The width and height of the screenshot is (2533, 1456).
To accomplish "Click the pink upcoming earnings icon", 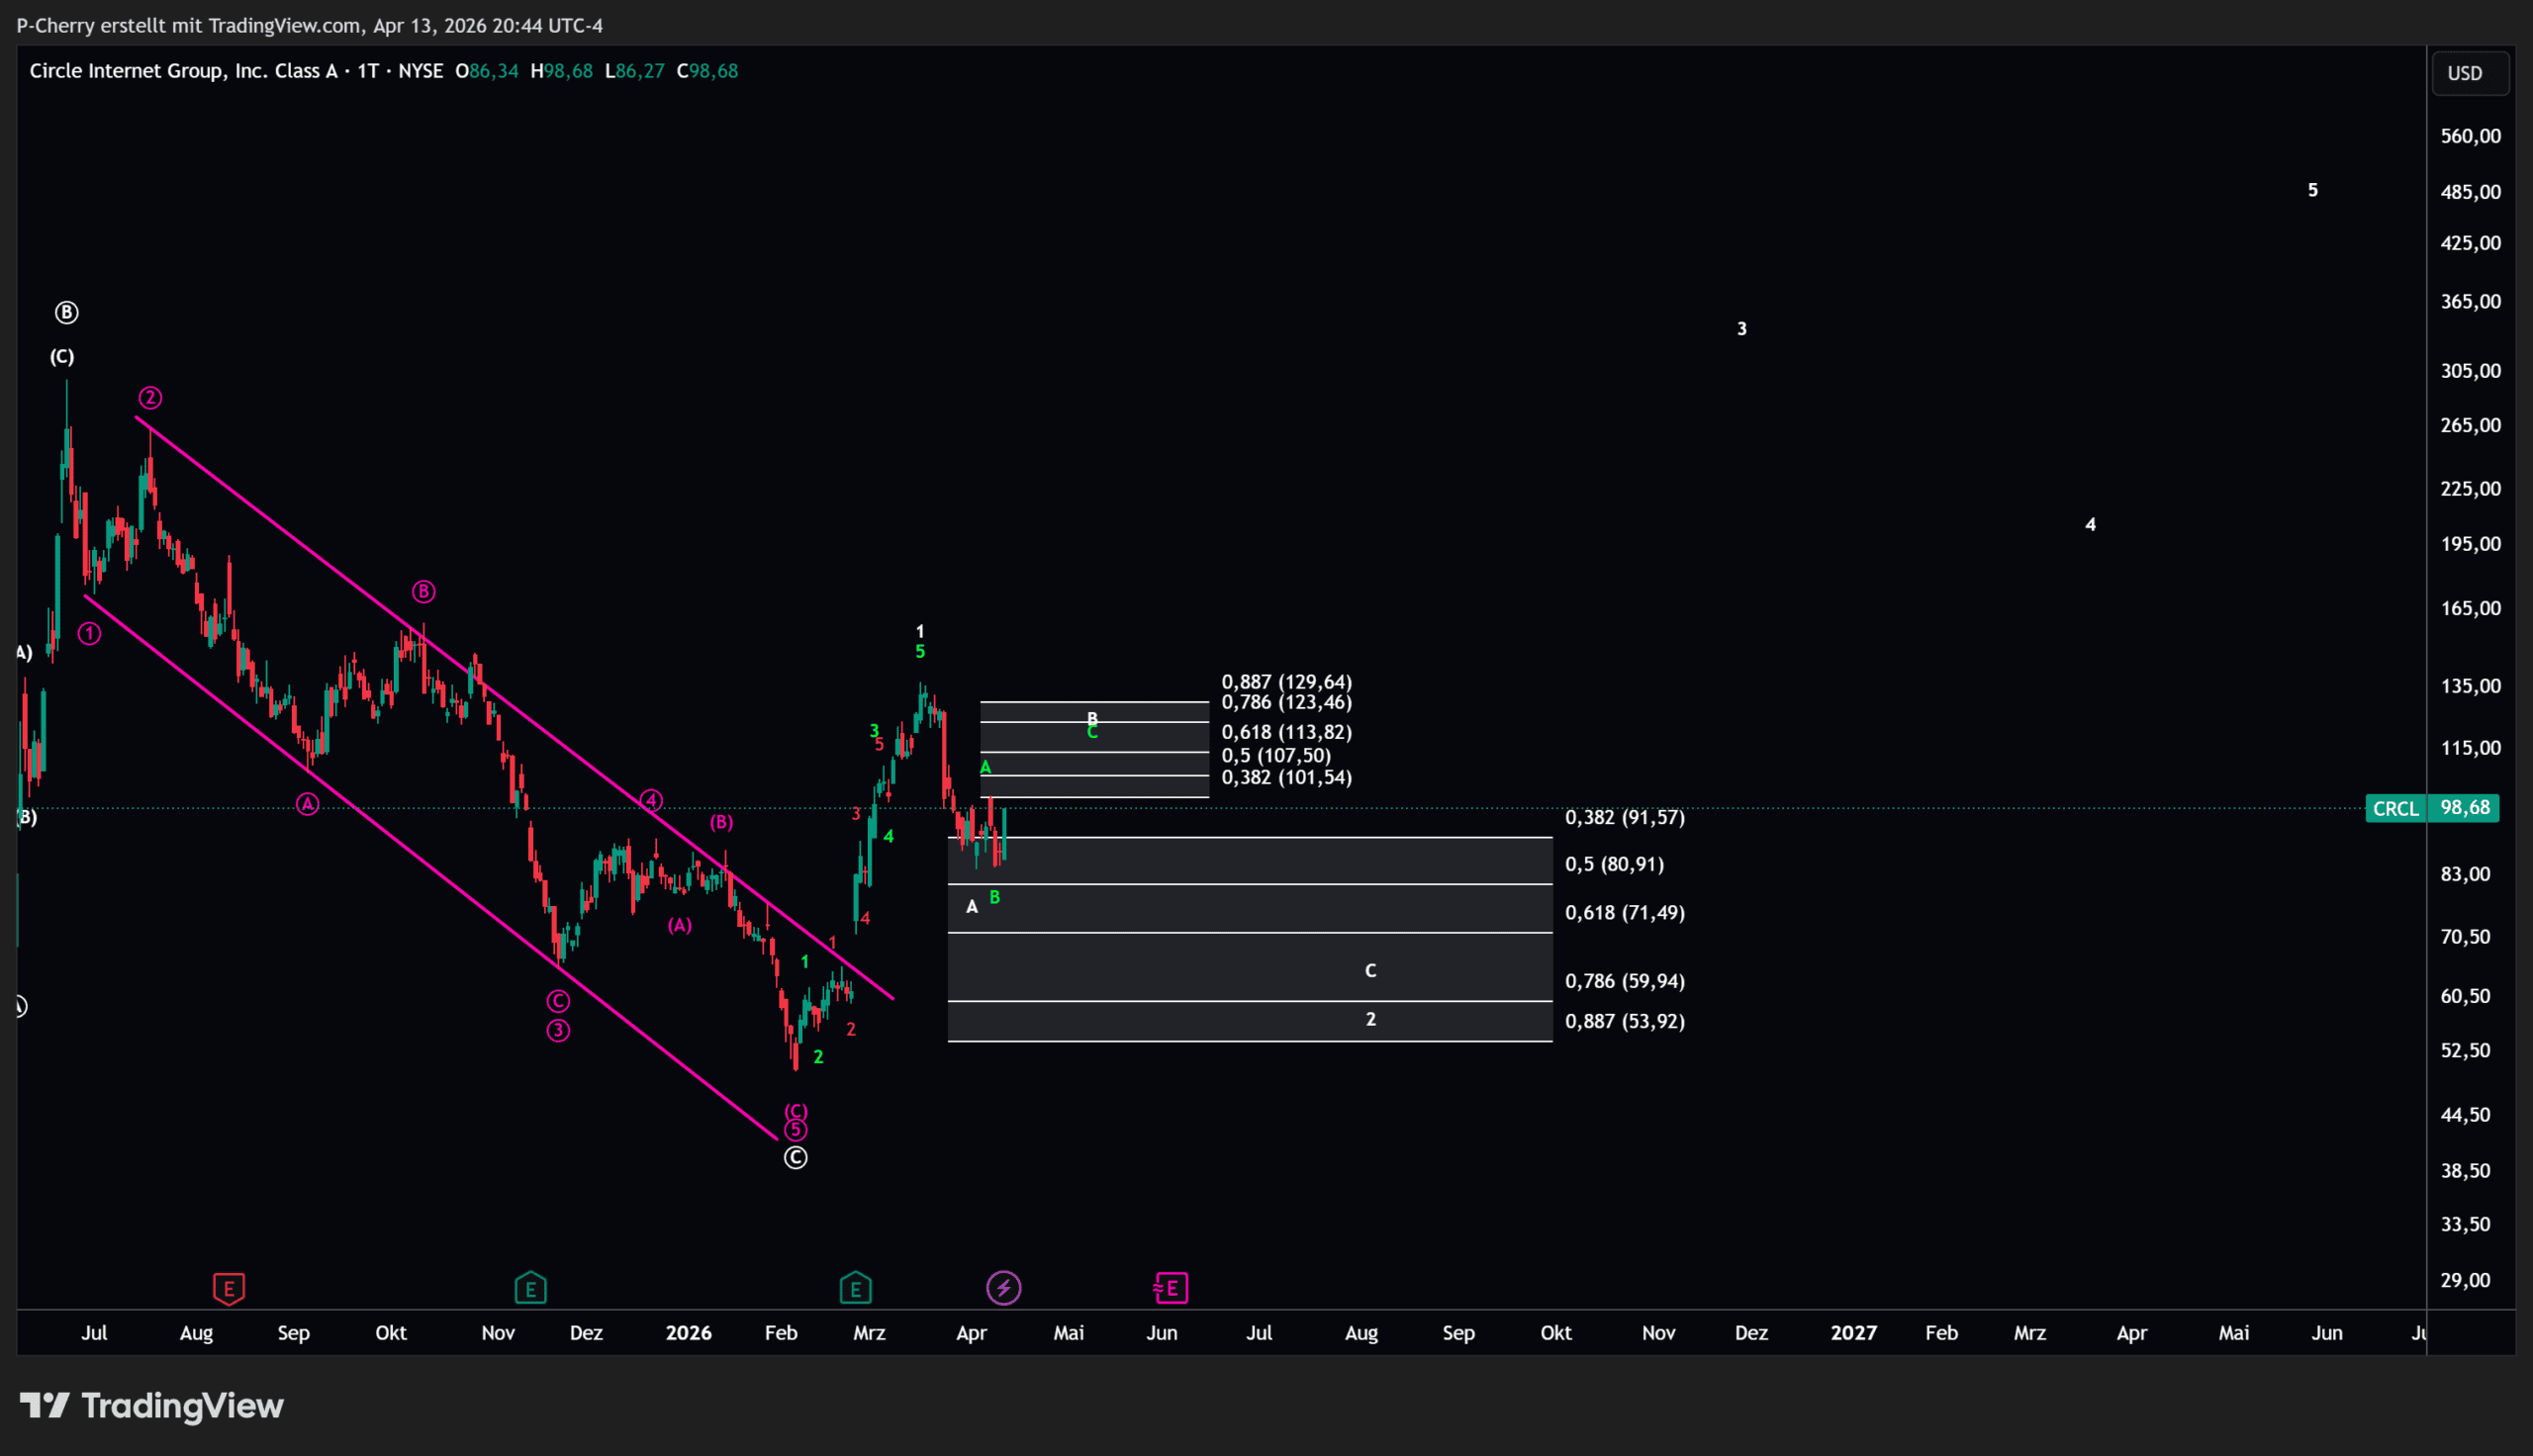I will click(1170, 1288).
